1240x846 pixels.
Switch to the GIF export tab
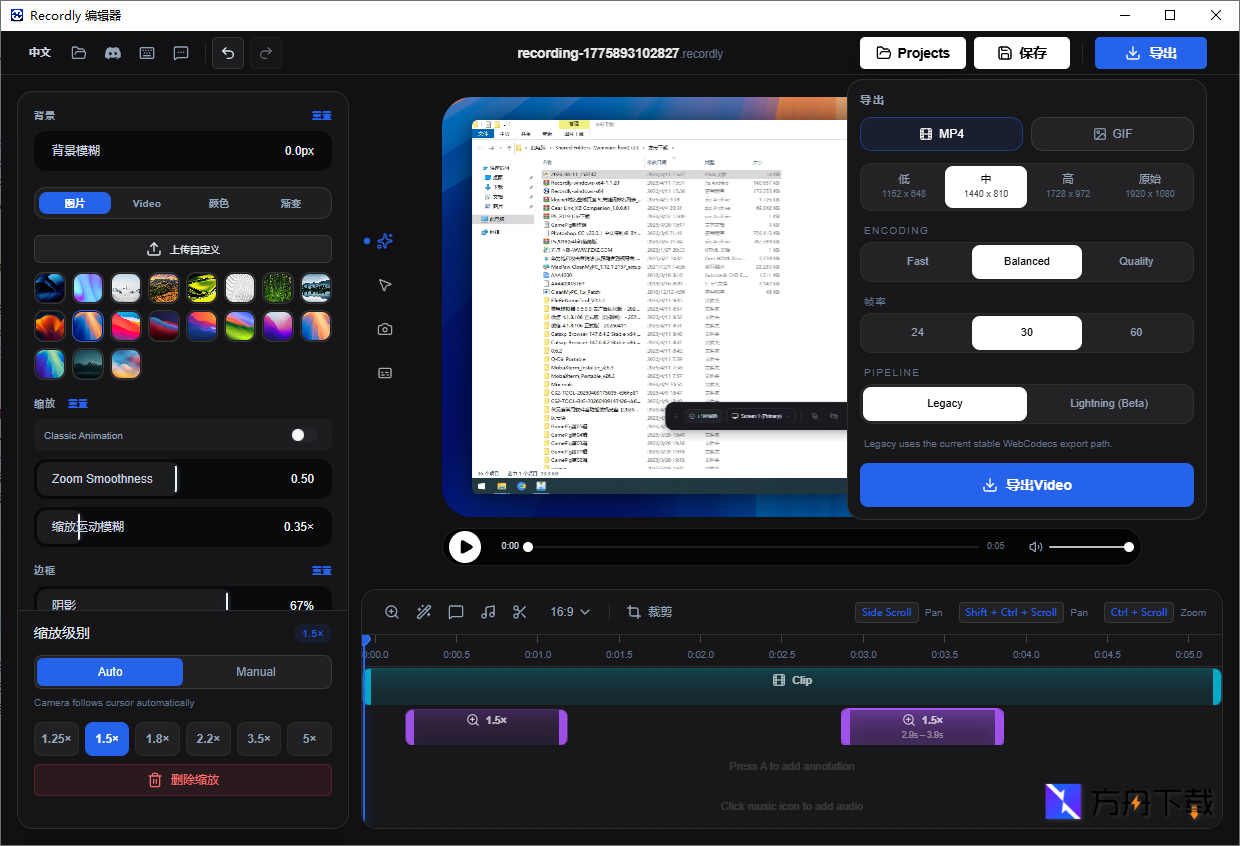1112,134
